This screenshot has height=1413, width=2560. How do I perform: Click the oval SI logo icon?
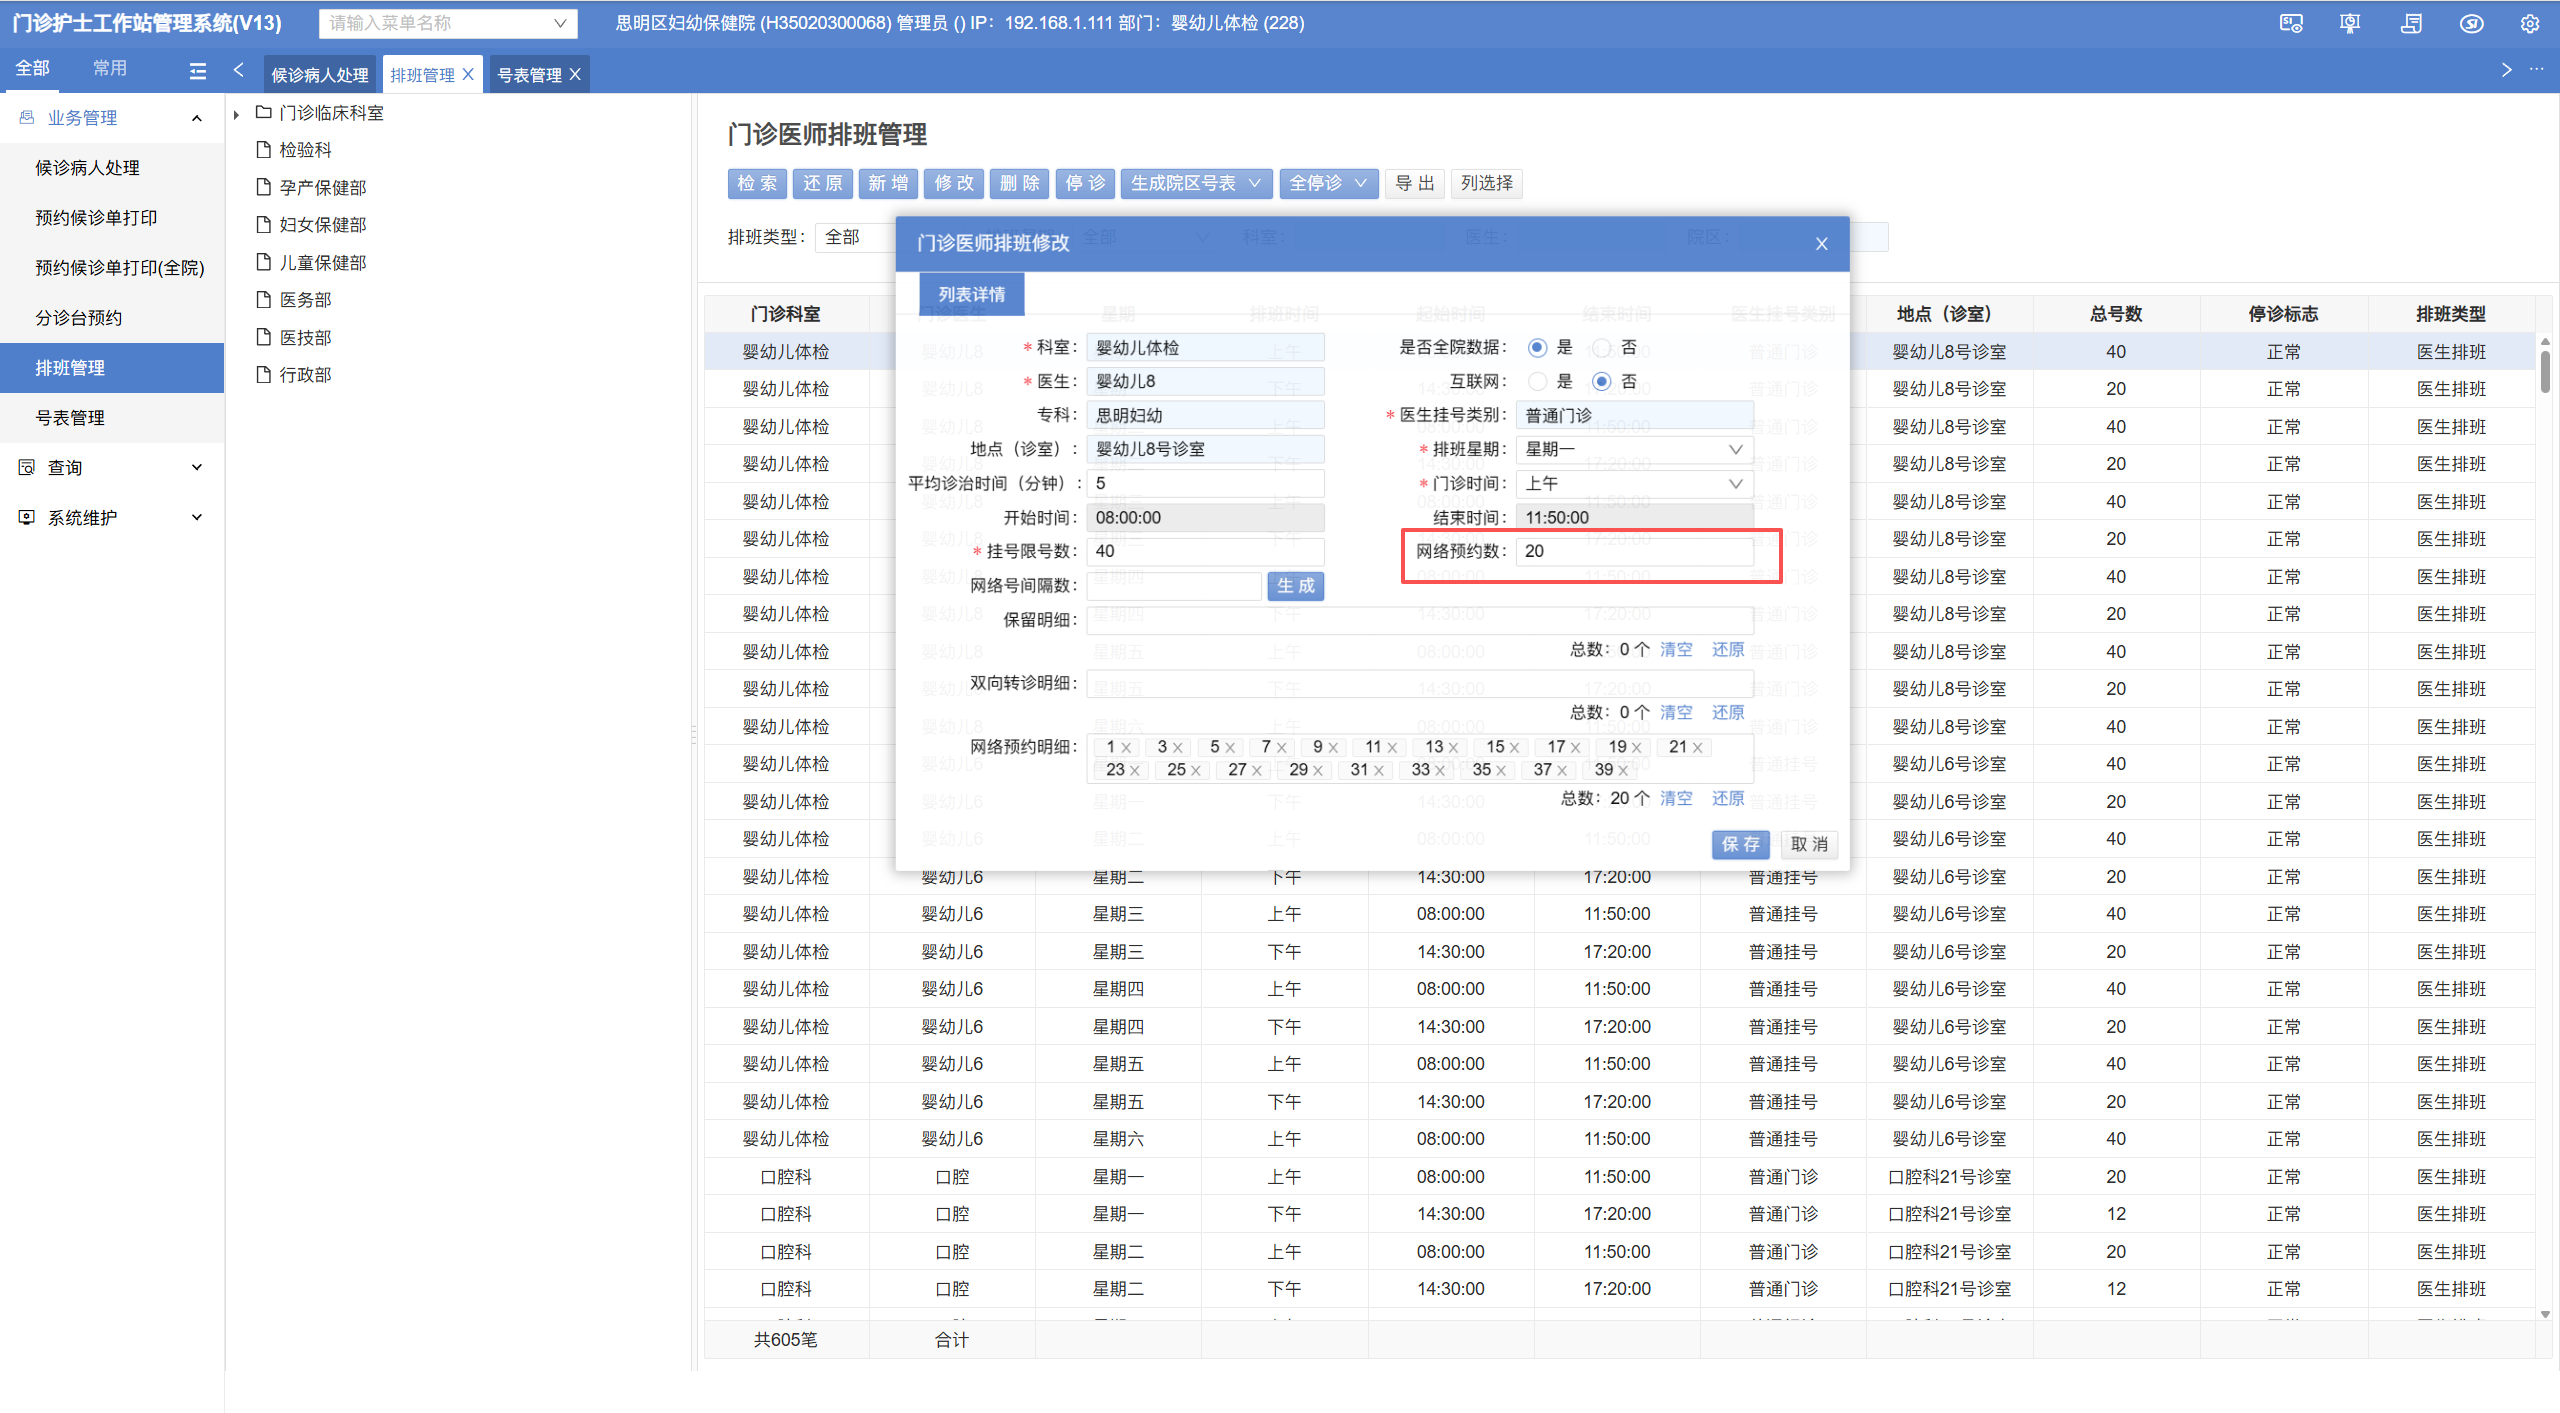[x=2471, y=23]
